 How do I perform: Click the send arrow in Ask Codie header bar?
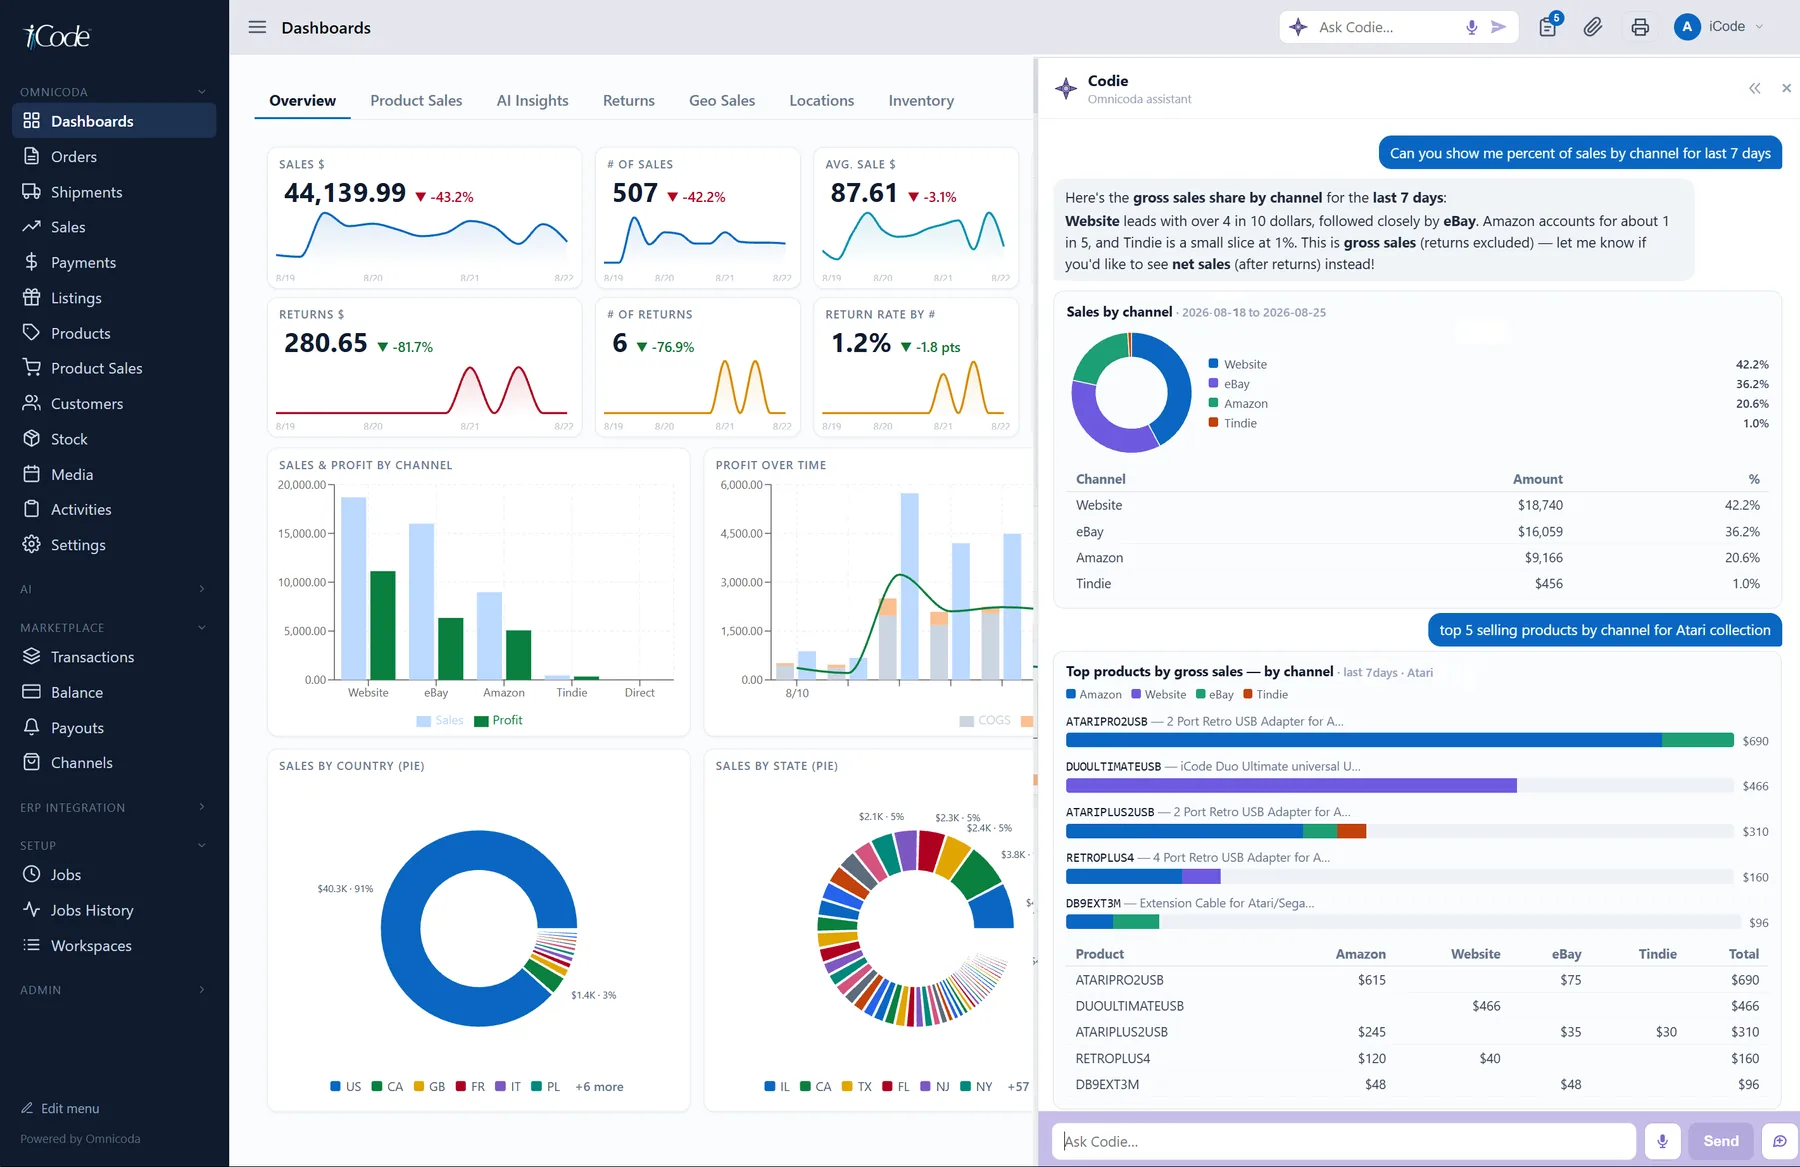pos(1498,27)
